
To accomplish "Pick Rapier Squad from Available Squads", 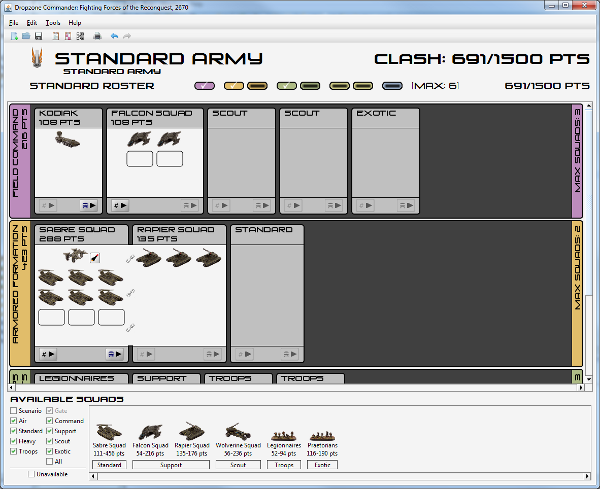I will (192, 439).
